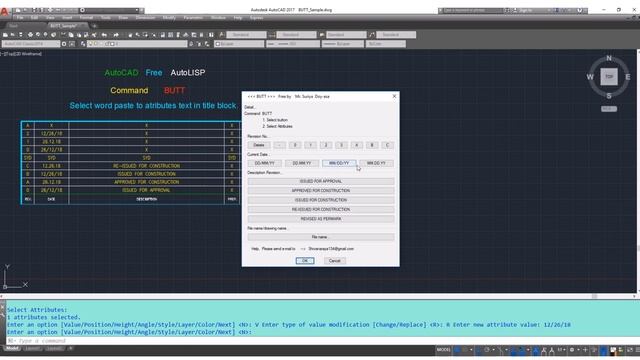This screenshot has height=360, width=640.
Task: Click the N compass direction on ViewCube
Action: pos(609,58)
